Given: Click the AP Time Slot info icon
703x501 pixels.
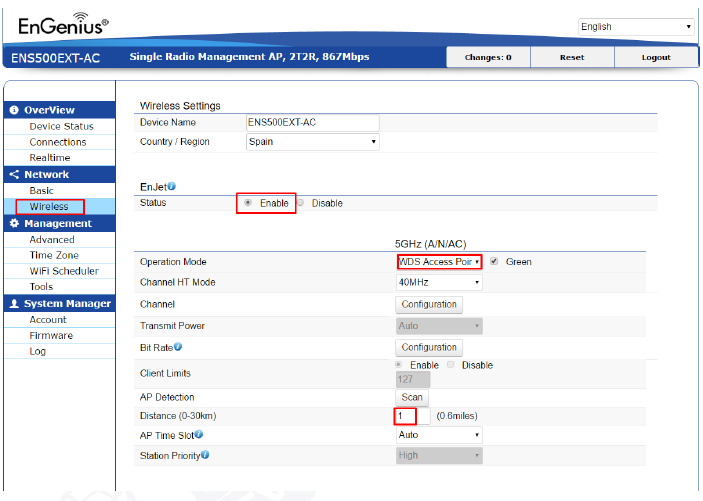Looking at the screenshot, I should click(x=199, y=434).
